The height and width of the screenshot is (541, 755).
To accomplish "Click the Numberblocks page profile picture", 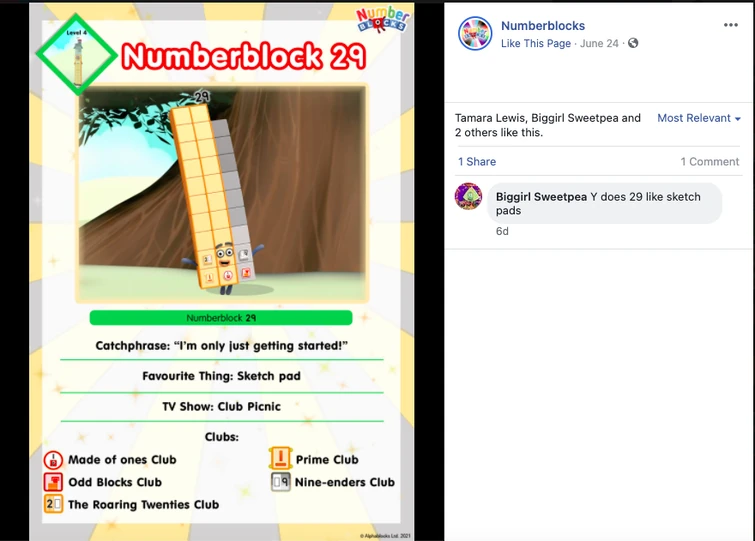I will [x=475, y=34].
